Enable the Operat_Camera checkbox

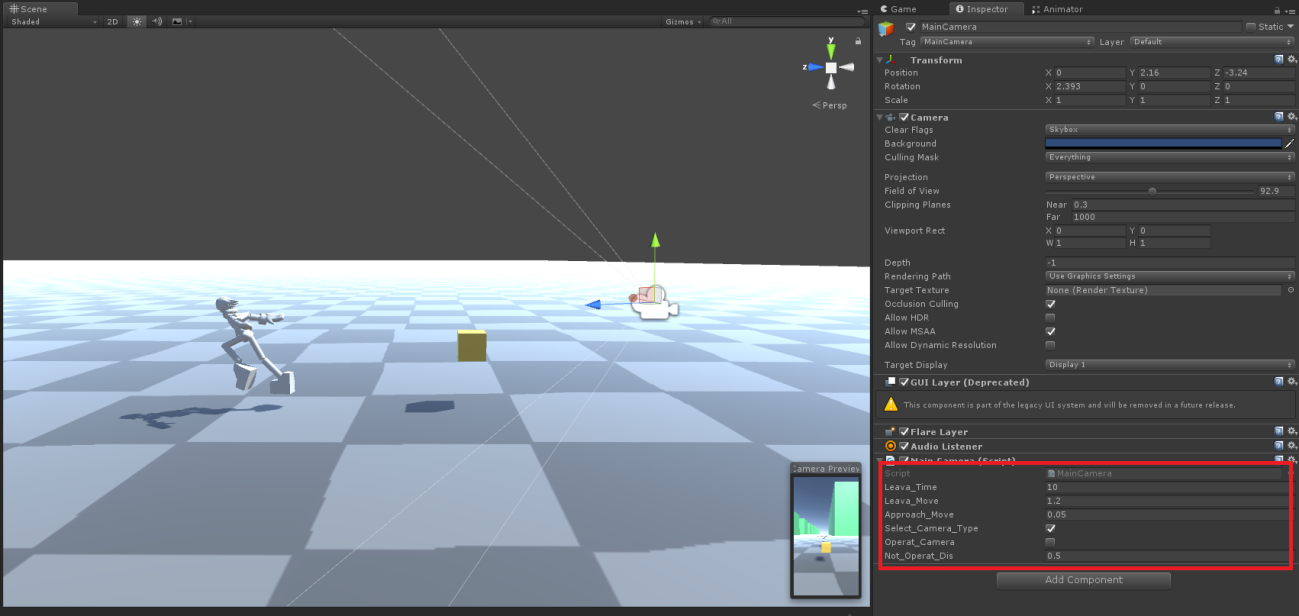tap(1050, 542)
